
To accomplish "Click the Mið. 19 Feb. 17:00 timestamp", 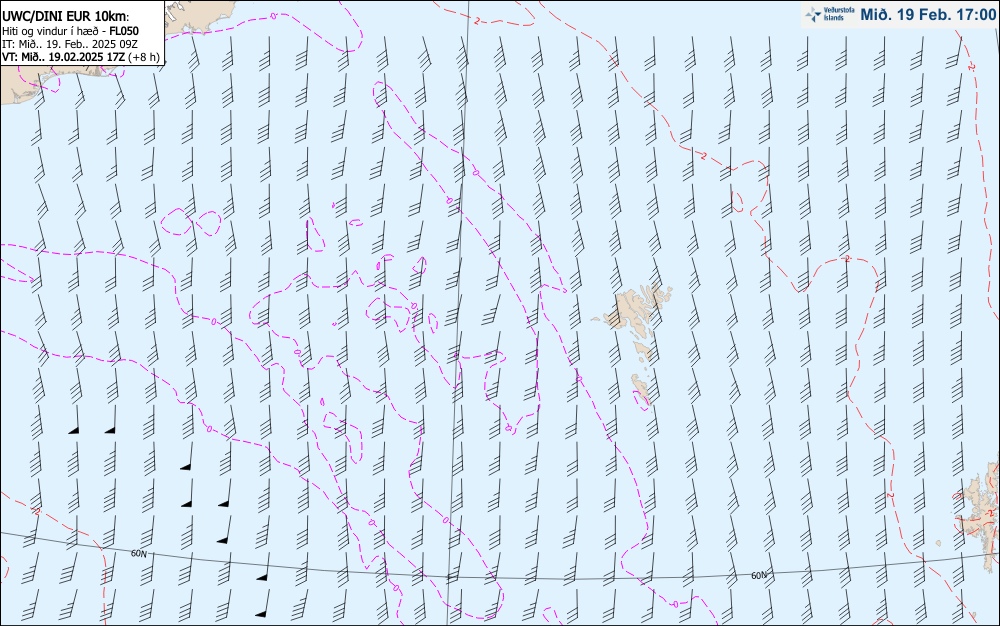I will 928,15.
